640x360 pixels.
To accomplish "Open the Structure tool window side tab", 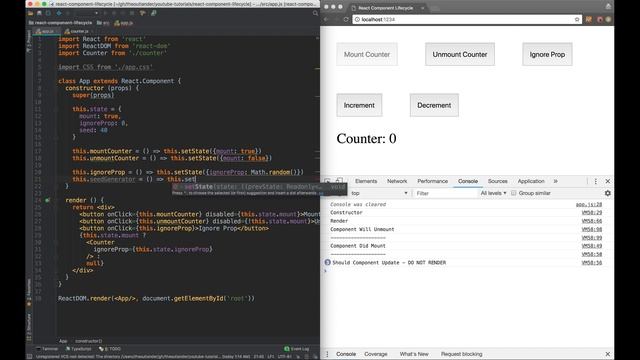I will (29, 327).
